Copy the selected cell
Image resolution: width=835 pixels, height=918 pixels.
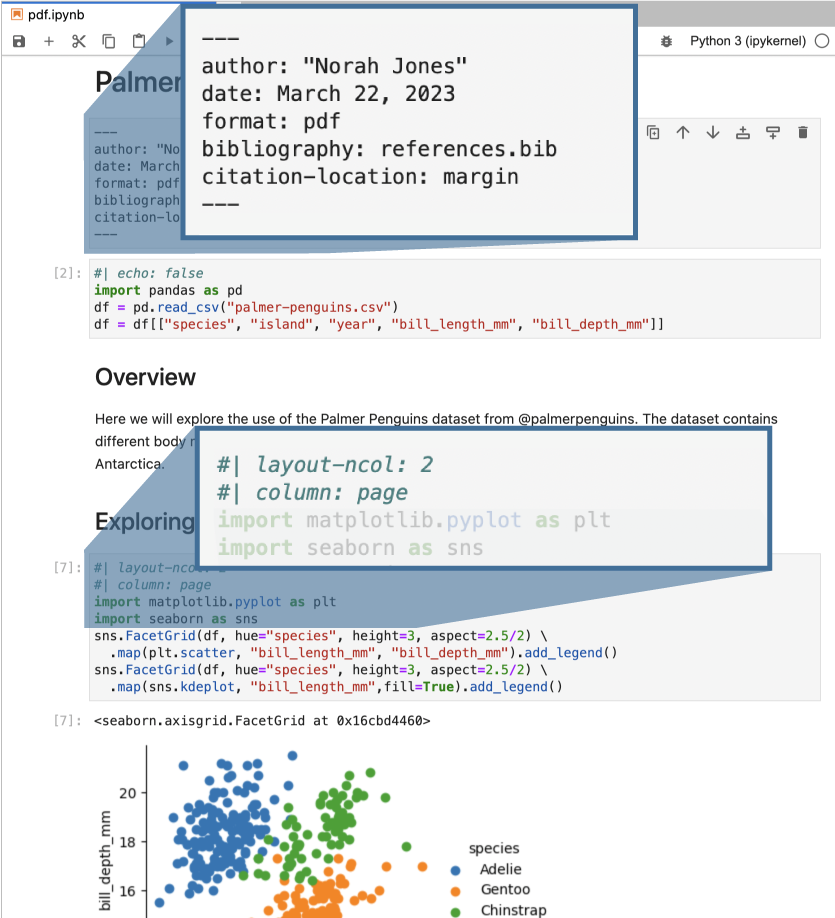click(109, 41)
